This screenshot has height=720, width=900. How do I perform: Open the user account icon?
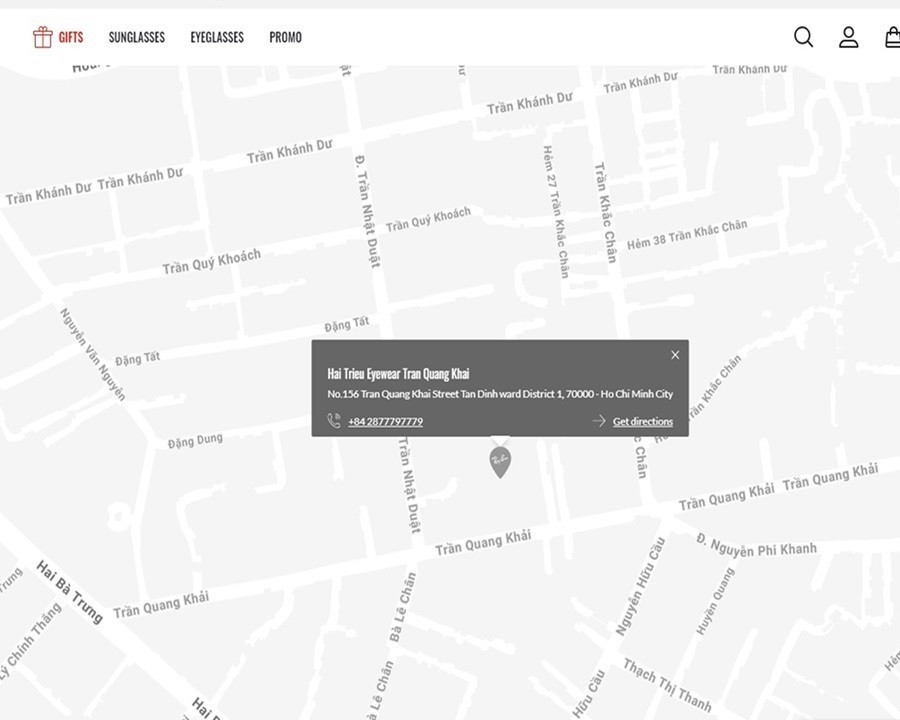click(x=848, y=37)
